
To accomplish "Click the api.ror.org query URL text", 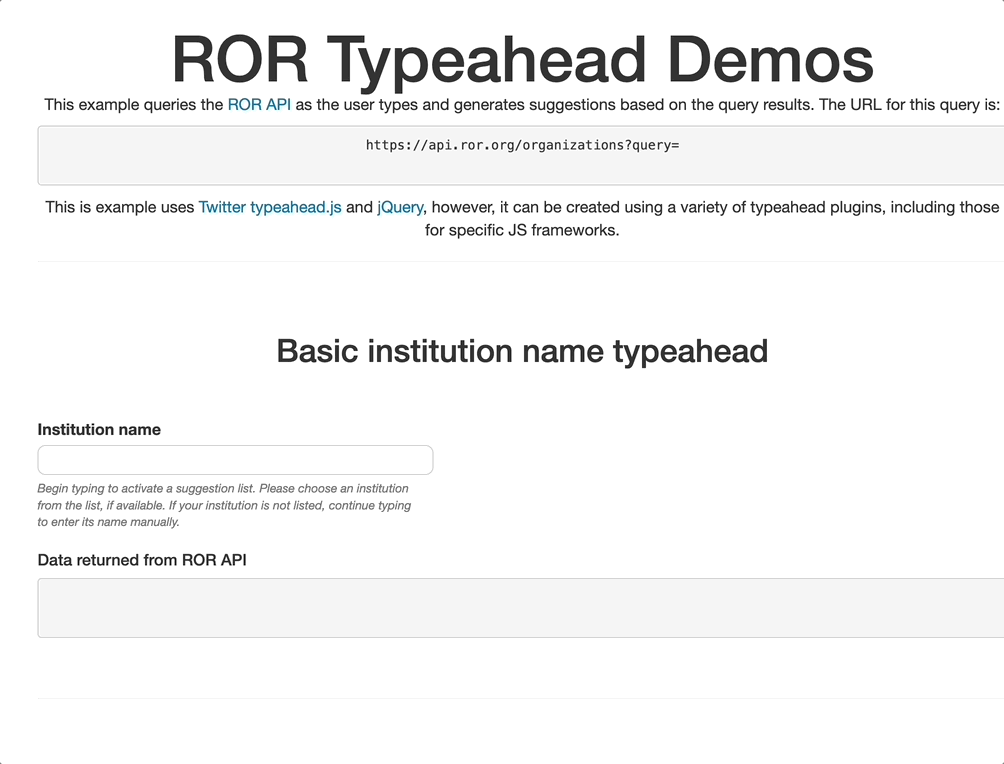I will point(522,145).
